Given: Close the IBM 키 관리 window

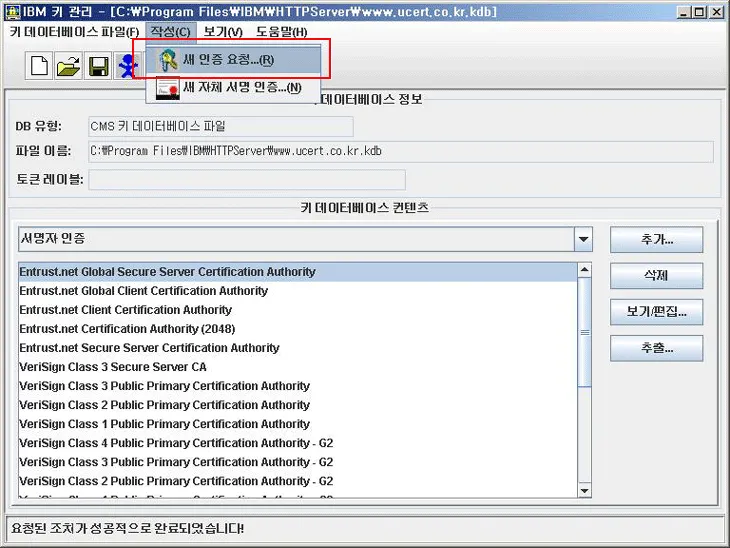Looking at the screenshot, I should click(x=716, y=12).
